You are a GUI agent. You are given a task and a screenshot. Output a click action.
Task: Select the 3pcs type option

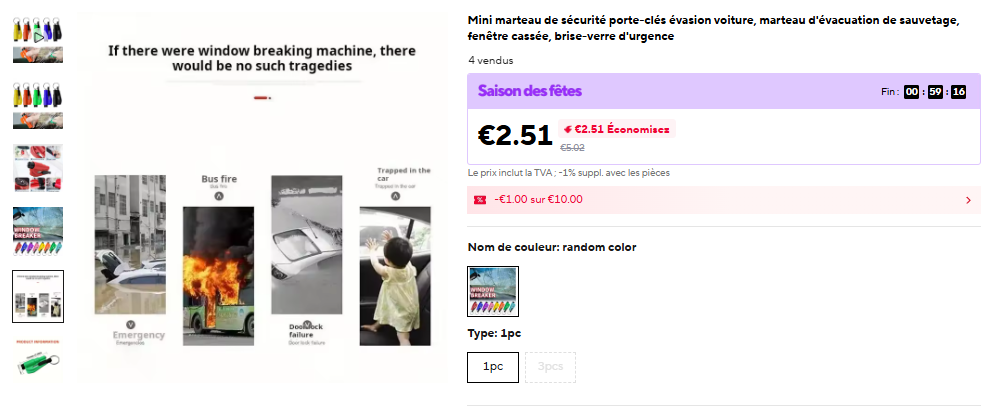point(550,367)
